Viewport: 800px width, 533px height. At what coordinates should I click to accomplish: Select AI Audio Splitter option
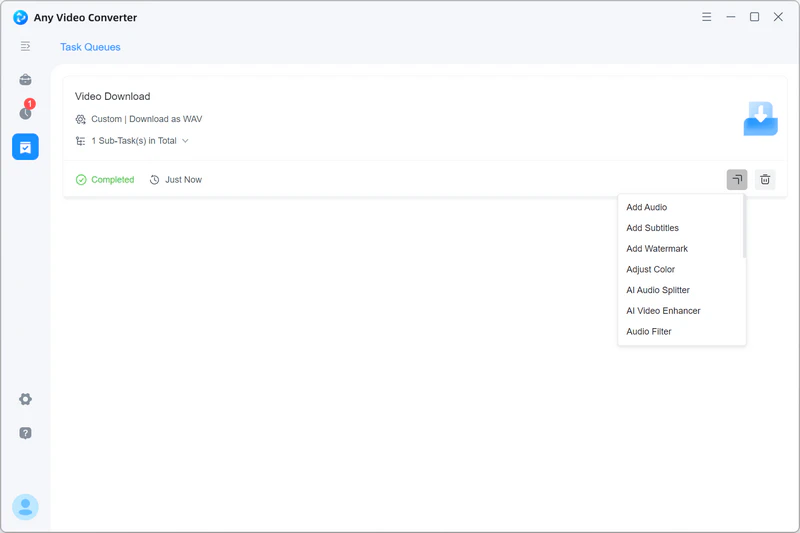pos(658,290)
